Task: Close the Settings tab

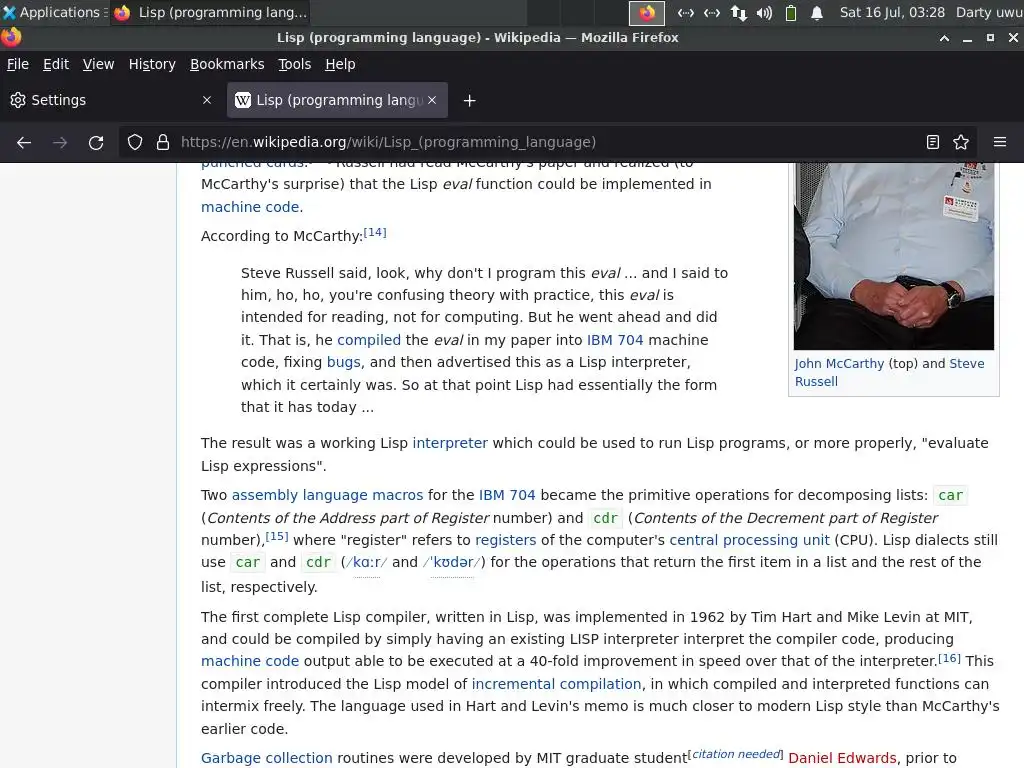Action: coord(207,100)
